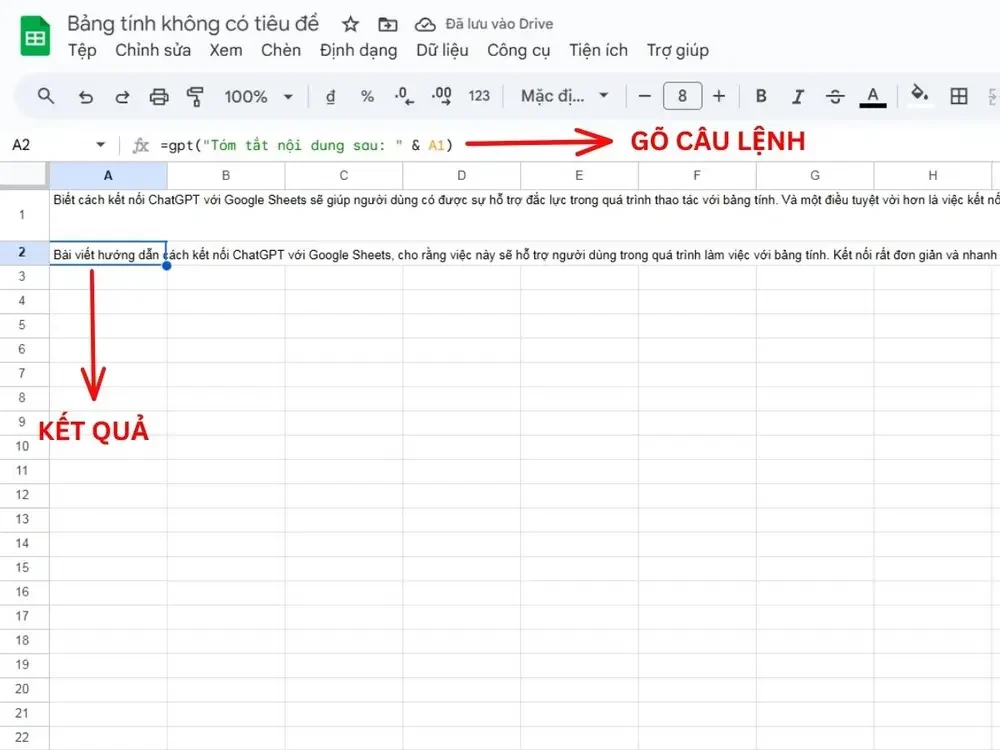Select row 2 header
Image resolution: width=1000 pixels, height=750 pixels.
[24, 253]
